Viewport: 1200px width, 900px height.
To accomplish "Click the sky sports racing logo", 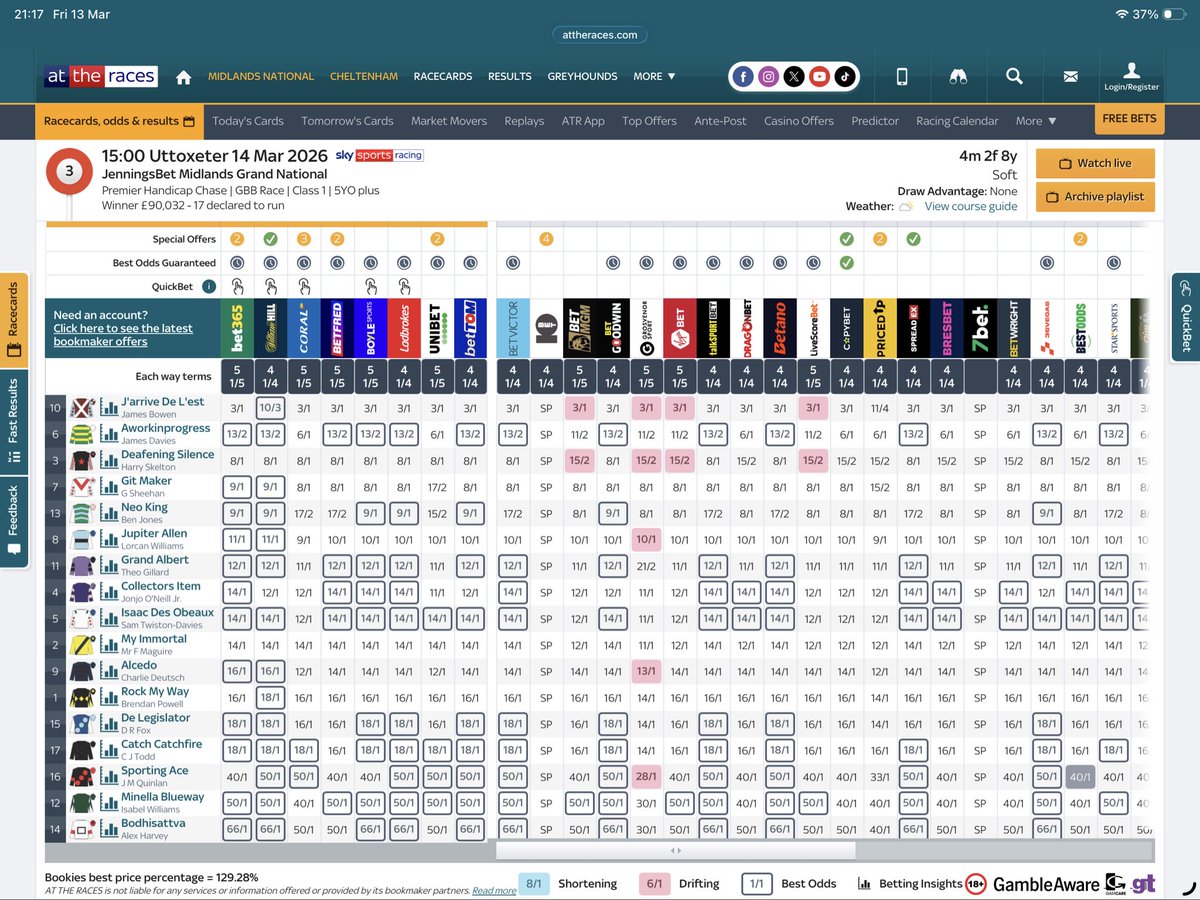I will point(378,155).
